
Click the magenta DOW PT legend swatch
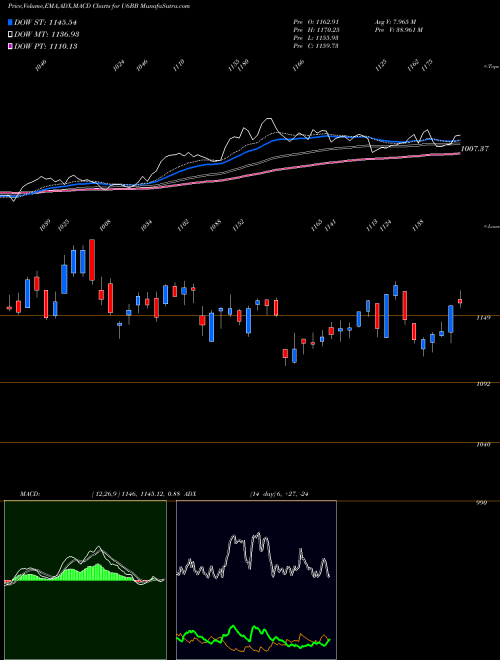10,46
